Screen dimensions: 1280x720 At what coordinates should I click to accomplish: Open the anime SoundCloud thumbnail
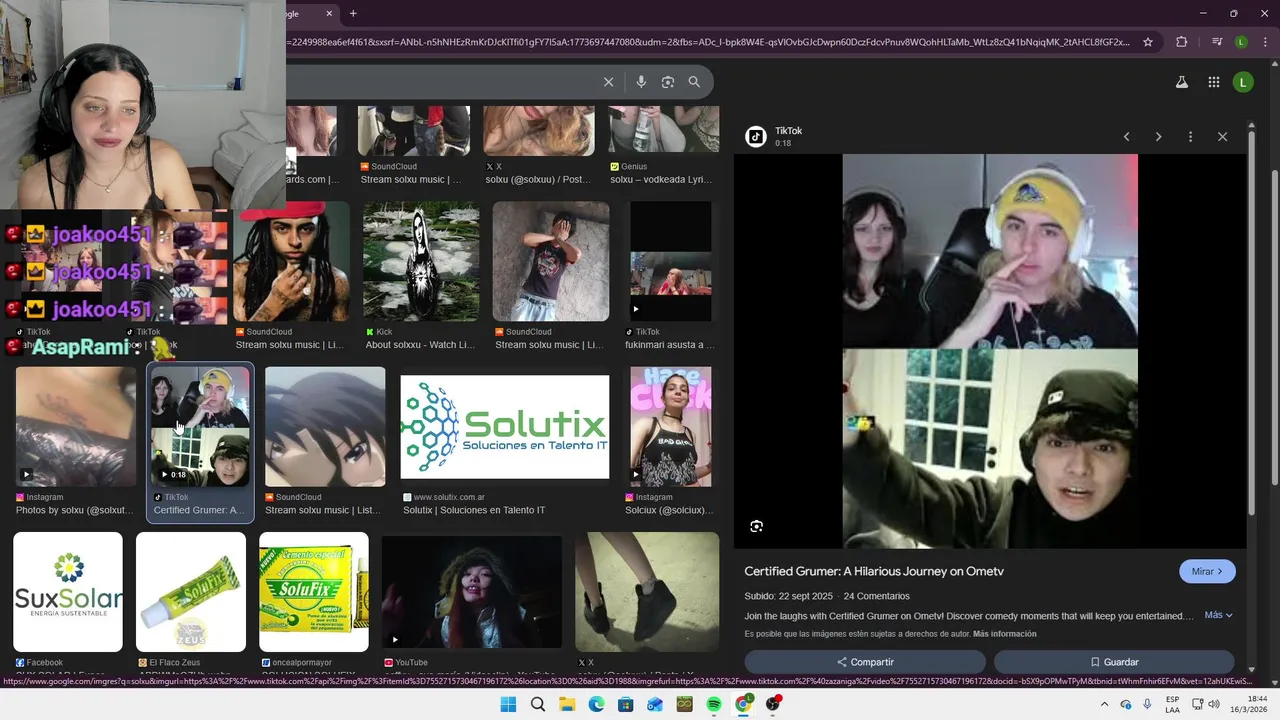click(x=325, y=427)
